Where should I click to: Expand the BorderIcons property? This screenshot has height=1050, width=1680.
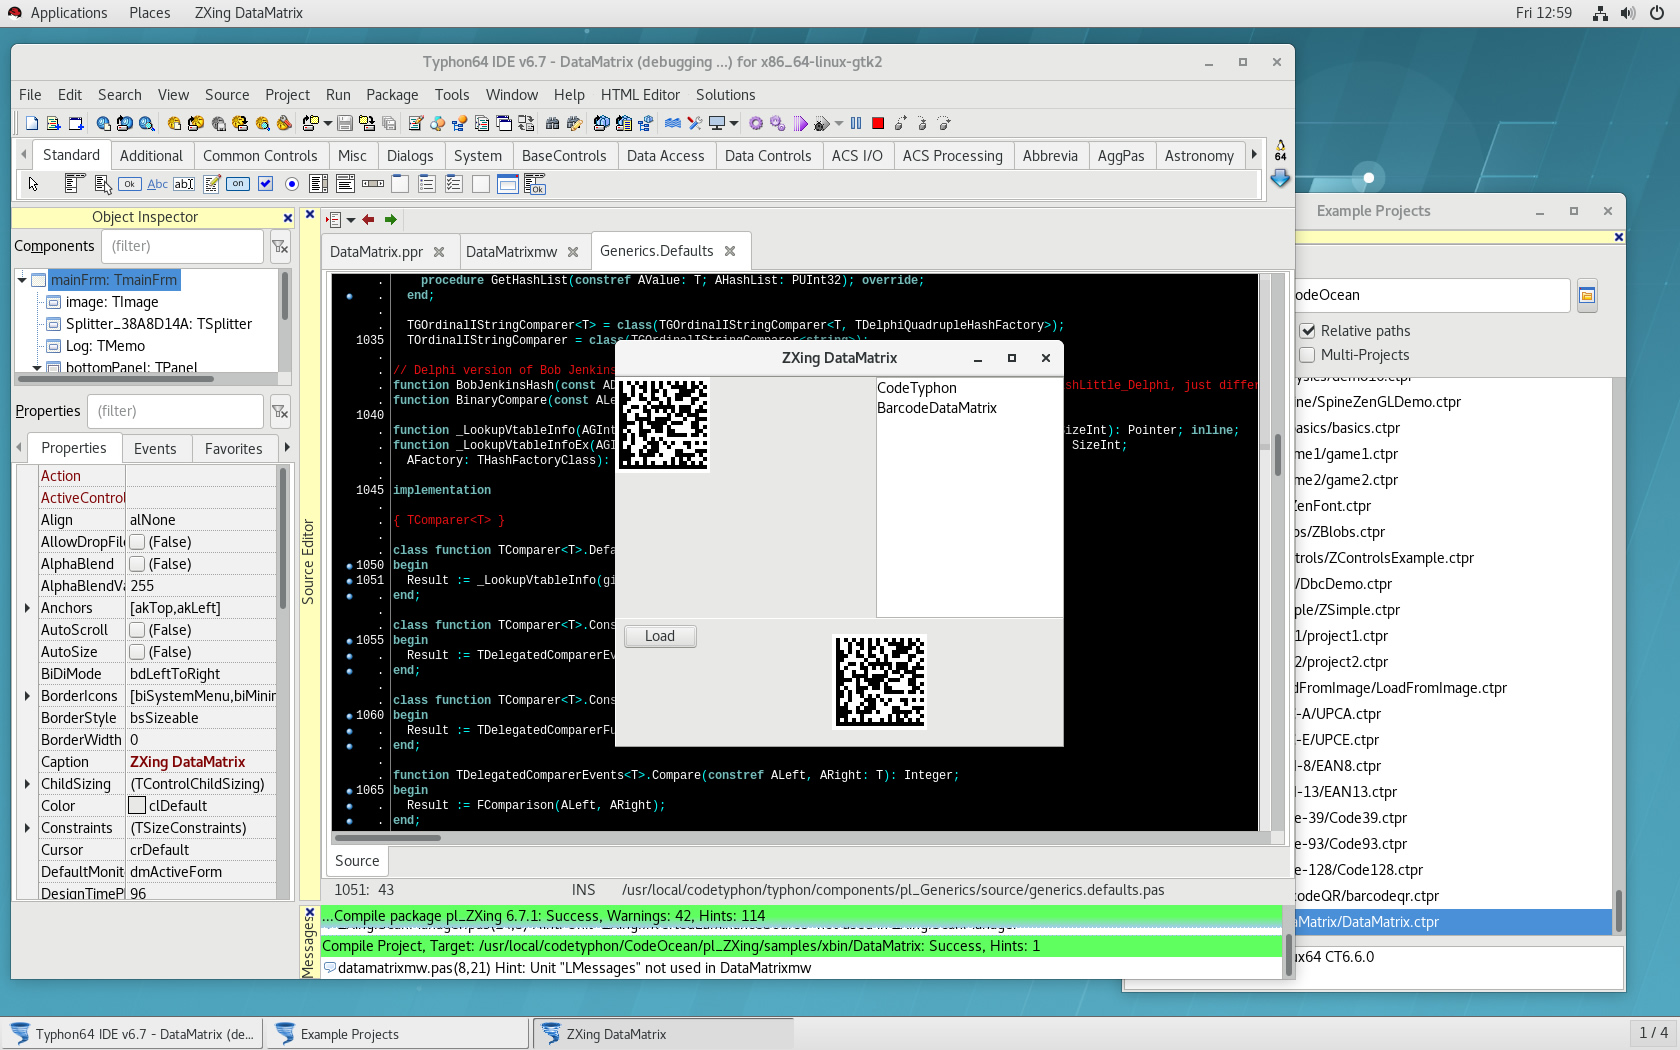[x=27, y=696]
